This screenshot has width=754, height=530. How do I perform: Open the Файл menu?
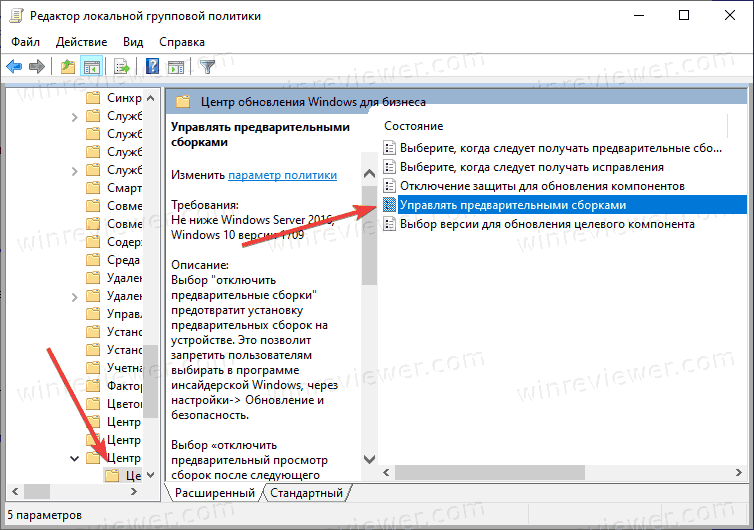tap(25, 42)
